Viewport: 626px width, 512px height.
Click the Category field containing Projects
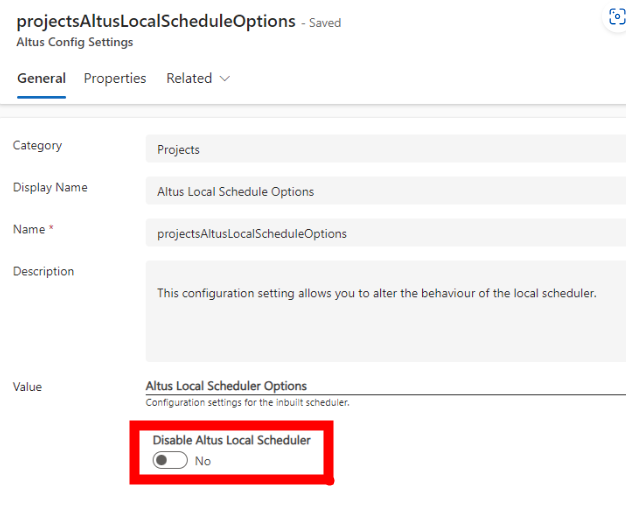tap(386, 149)
